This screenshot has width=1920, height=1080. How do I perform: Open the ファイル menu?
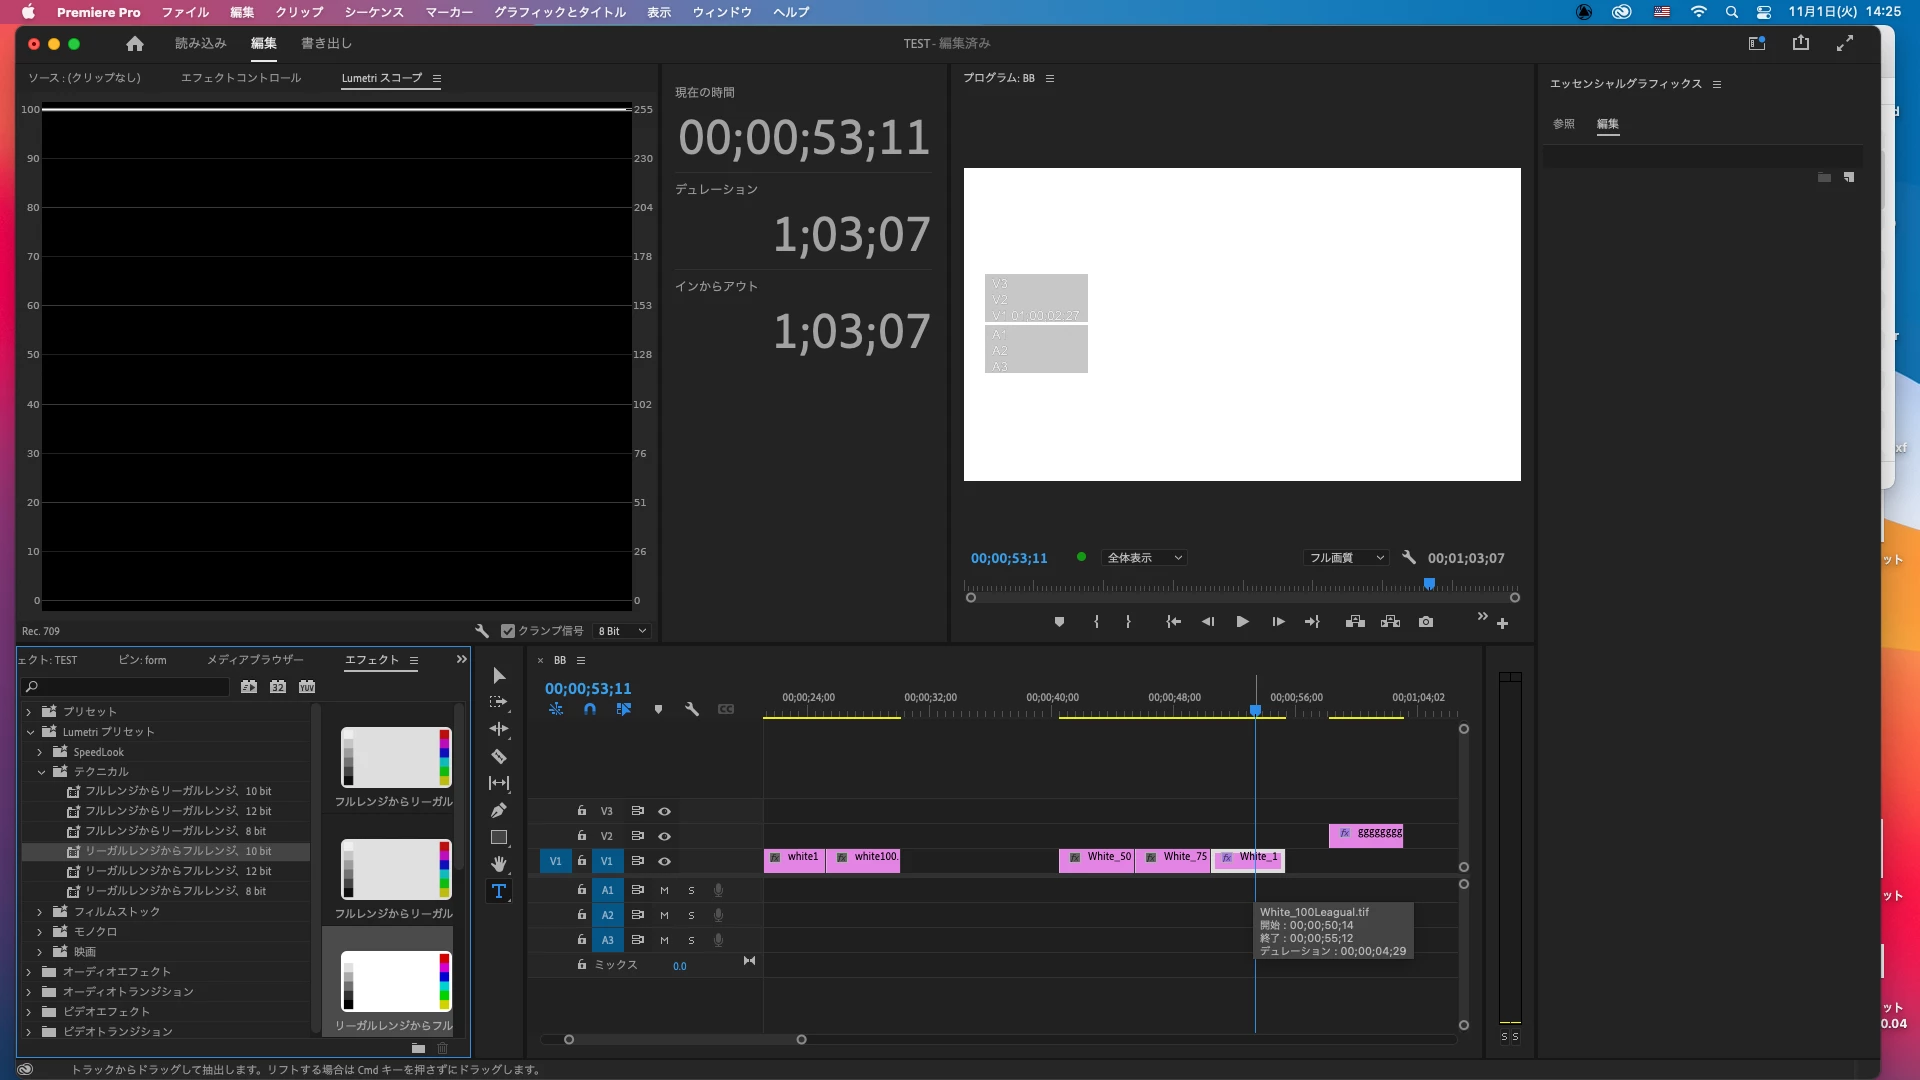click(185, 12)
